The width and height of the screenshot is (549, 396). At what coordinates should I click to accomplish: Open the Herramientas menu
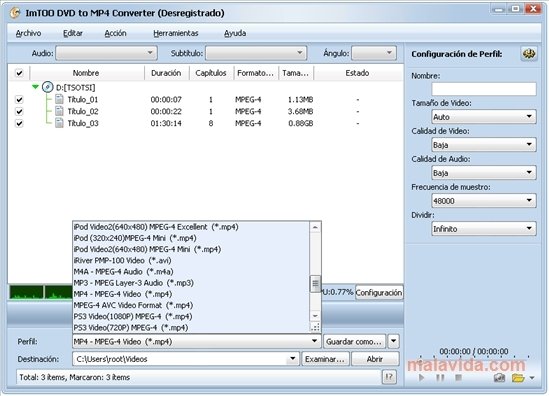176,33
